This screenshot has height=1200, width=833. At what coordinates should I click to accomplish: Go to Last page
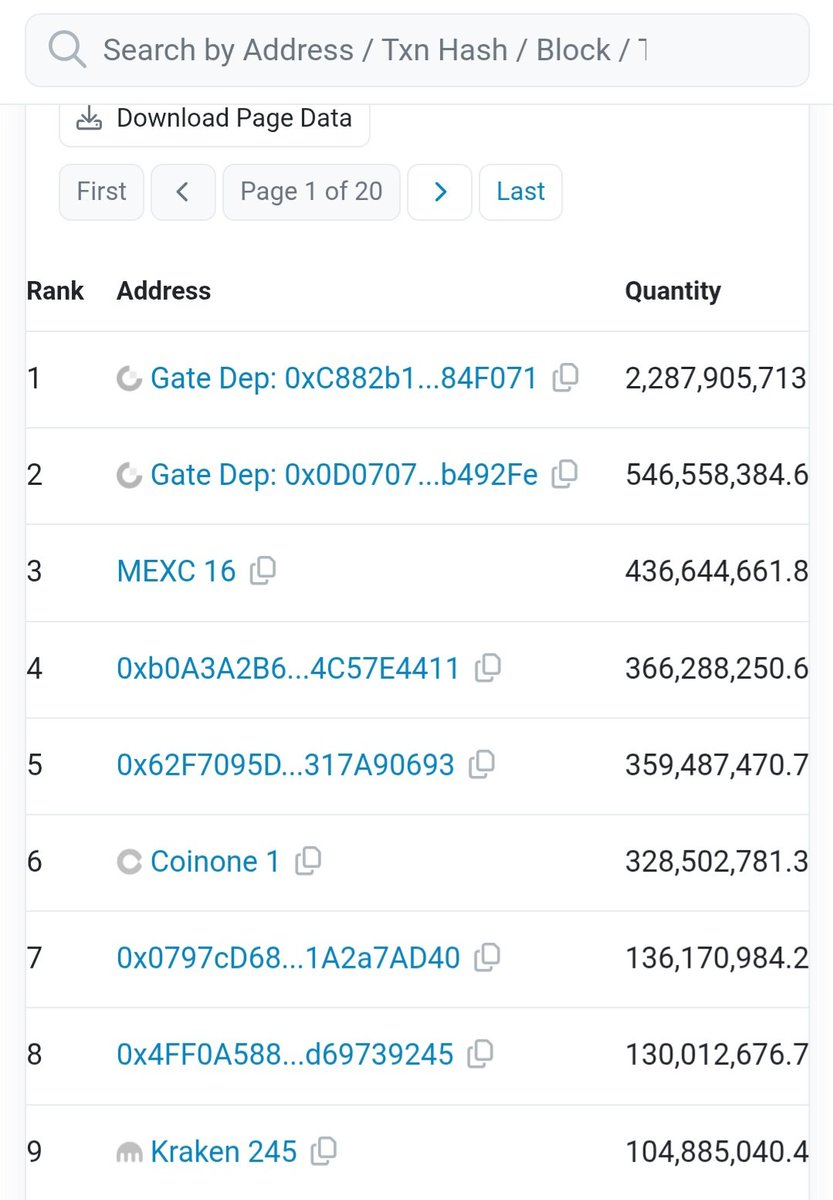coord(521,192)
